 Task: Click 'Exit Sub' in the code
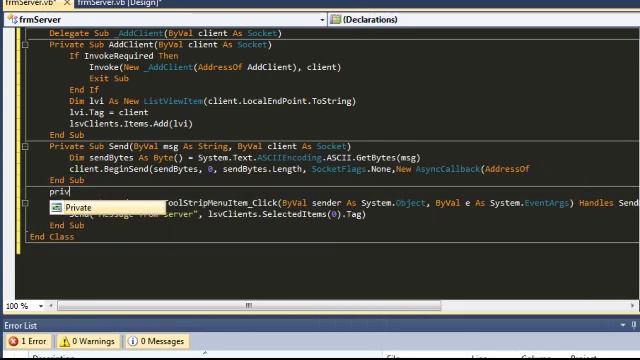coord(109,79)
